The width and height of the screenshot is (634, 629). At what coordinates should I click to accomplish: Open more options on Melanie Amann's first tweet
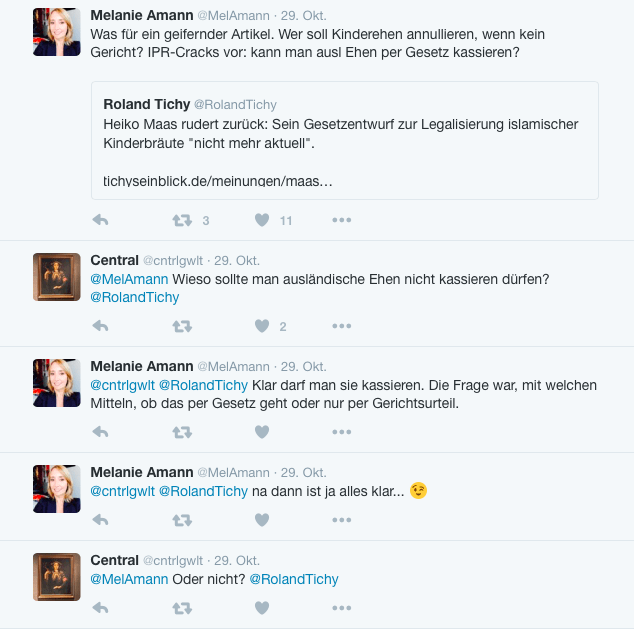click(x=342, y=220)
